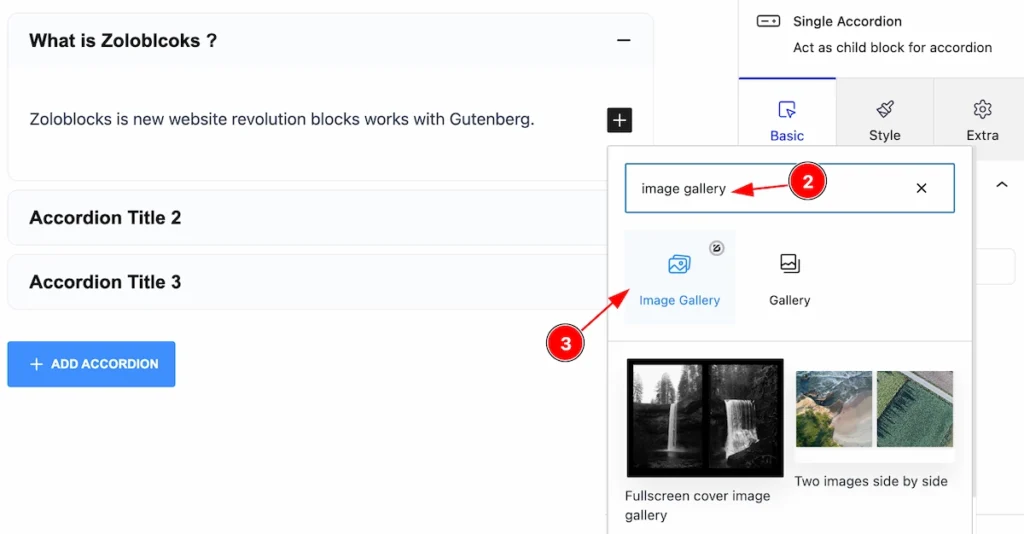Viewport: 1024px width, 534px height.
Task: Click the 'image gallery' search field
Action: pyautogui.click(x=790, y=188)
